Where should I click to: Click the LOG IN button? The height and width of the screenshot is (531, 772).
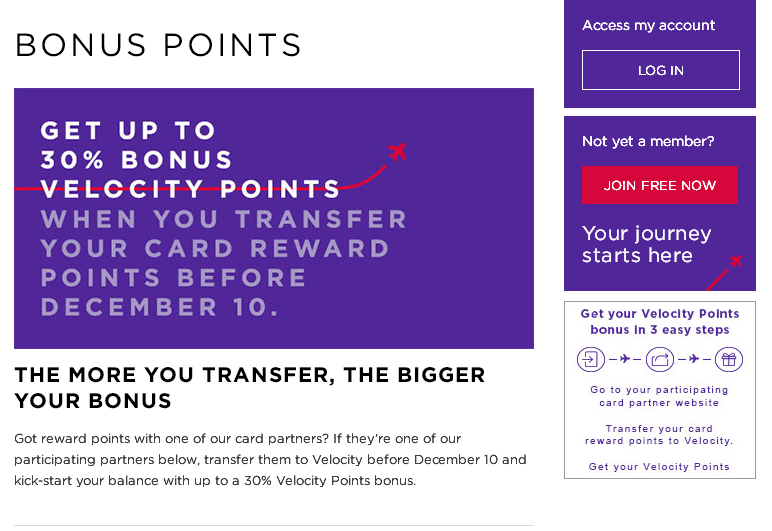660,70
